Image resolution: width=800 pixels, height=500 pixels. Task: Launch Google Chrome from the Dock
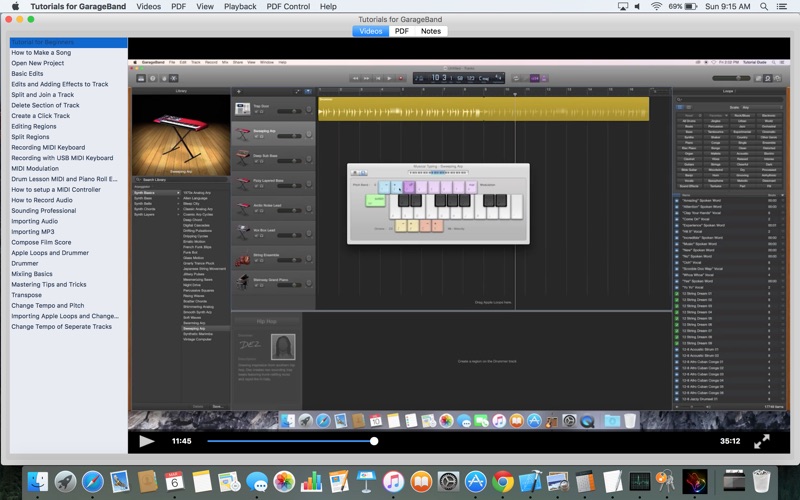tap(503, 481)
